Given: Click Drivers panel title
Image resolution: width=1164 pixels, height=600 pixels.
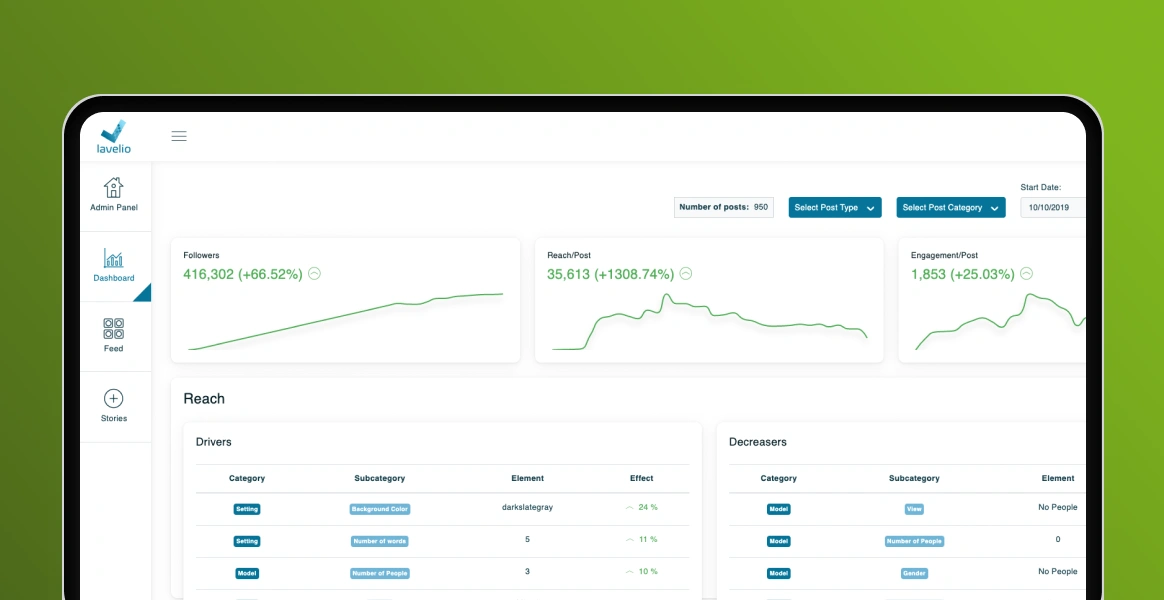Looking at the screenshot, I should (x=214, y=442).
